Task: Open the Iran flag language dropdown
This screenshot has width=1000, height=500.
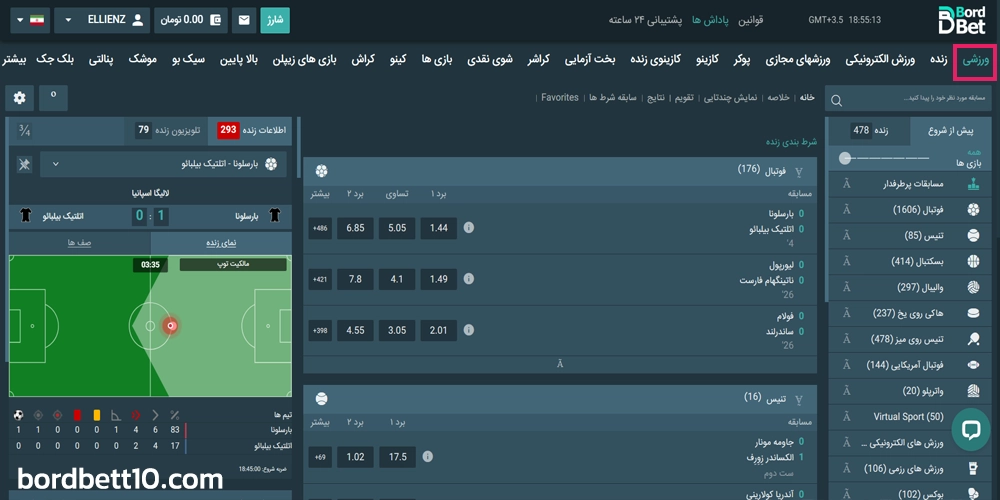Action: (x=30, y=20)
